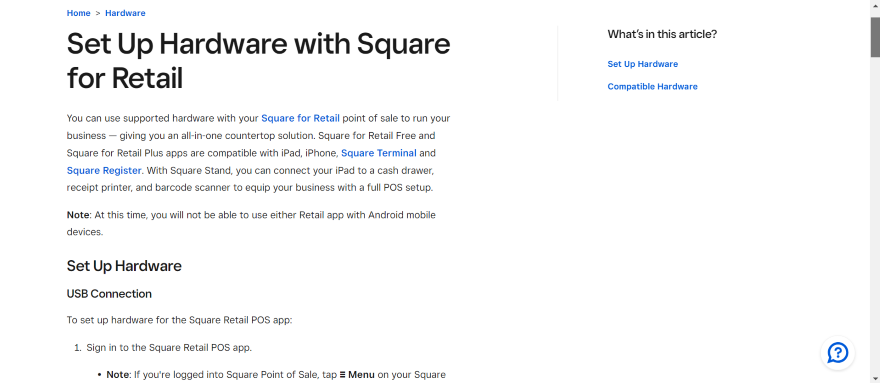Screen dimensions: 880x383
Task: Open the Square Terminal link
Action: 379,153
